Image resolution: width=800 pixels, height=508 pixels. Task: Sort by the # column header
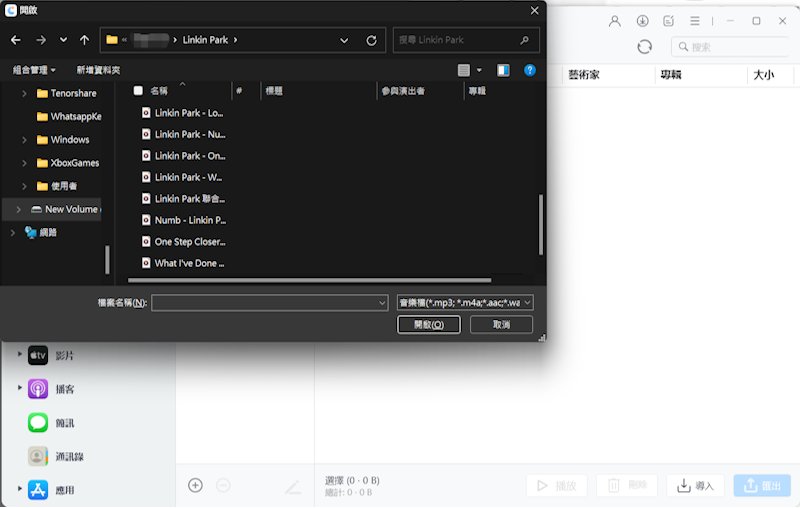click(x=239, y=91)
